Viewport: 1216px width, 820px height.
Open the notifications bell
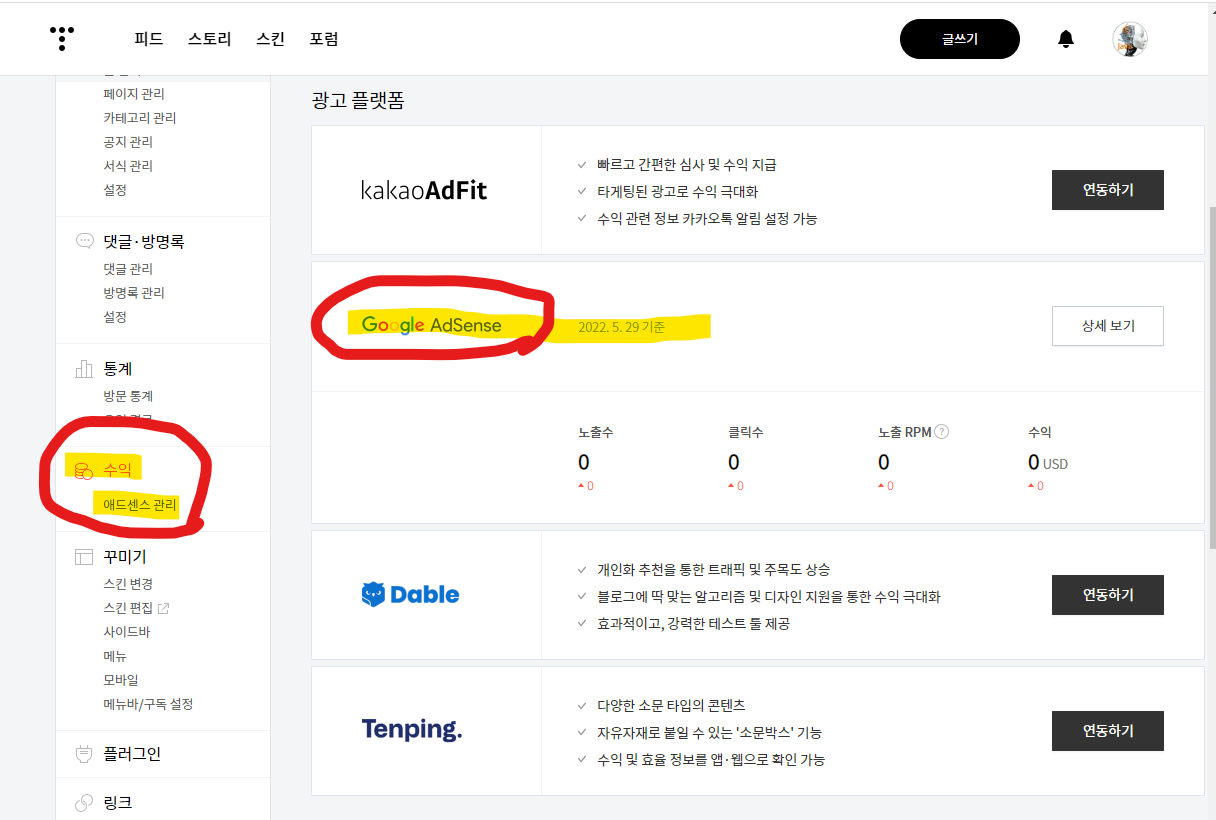click(x=1066, y=39)
